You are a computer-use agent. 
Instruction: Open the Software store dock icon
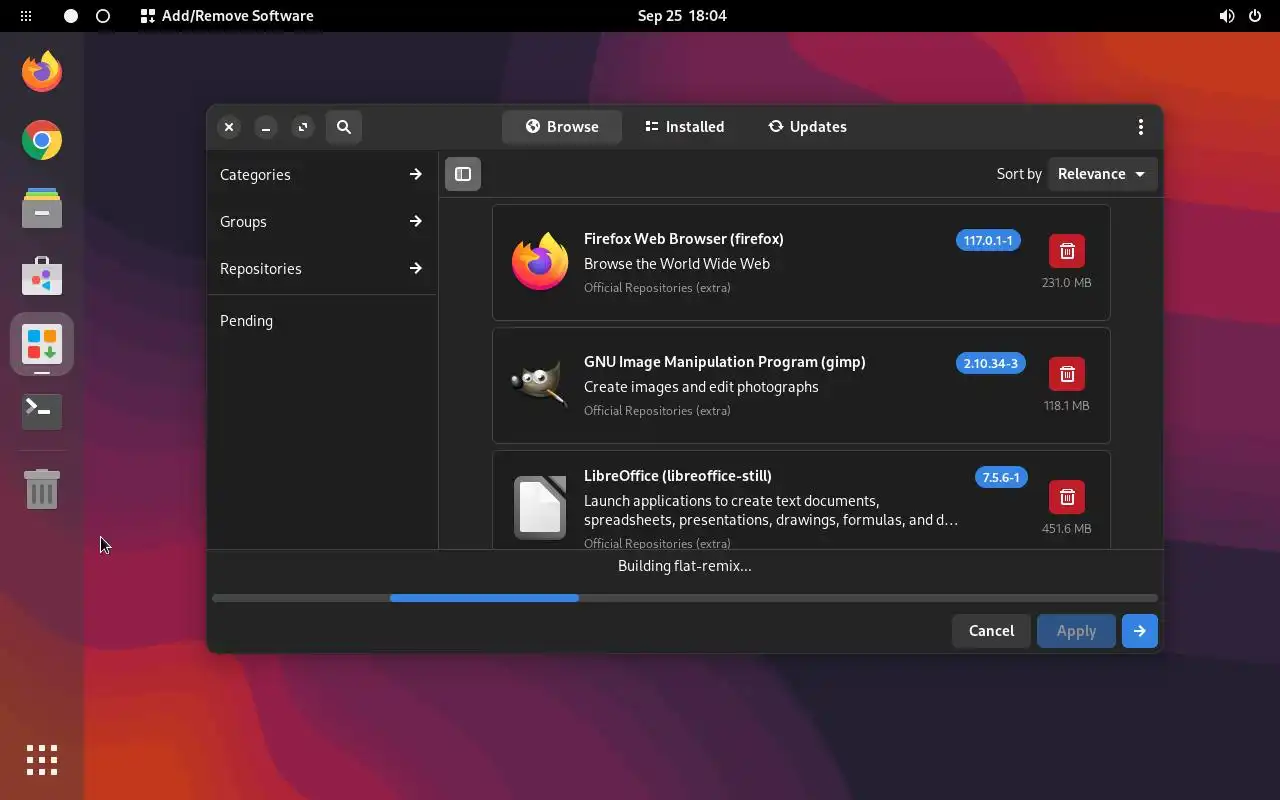tap(42, 276)
